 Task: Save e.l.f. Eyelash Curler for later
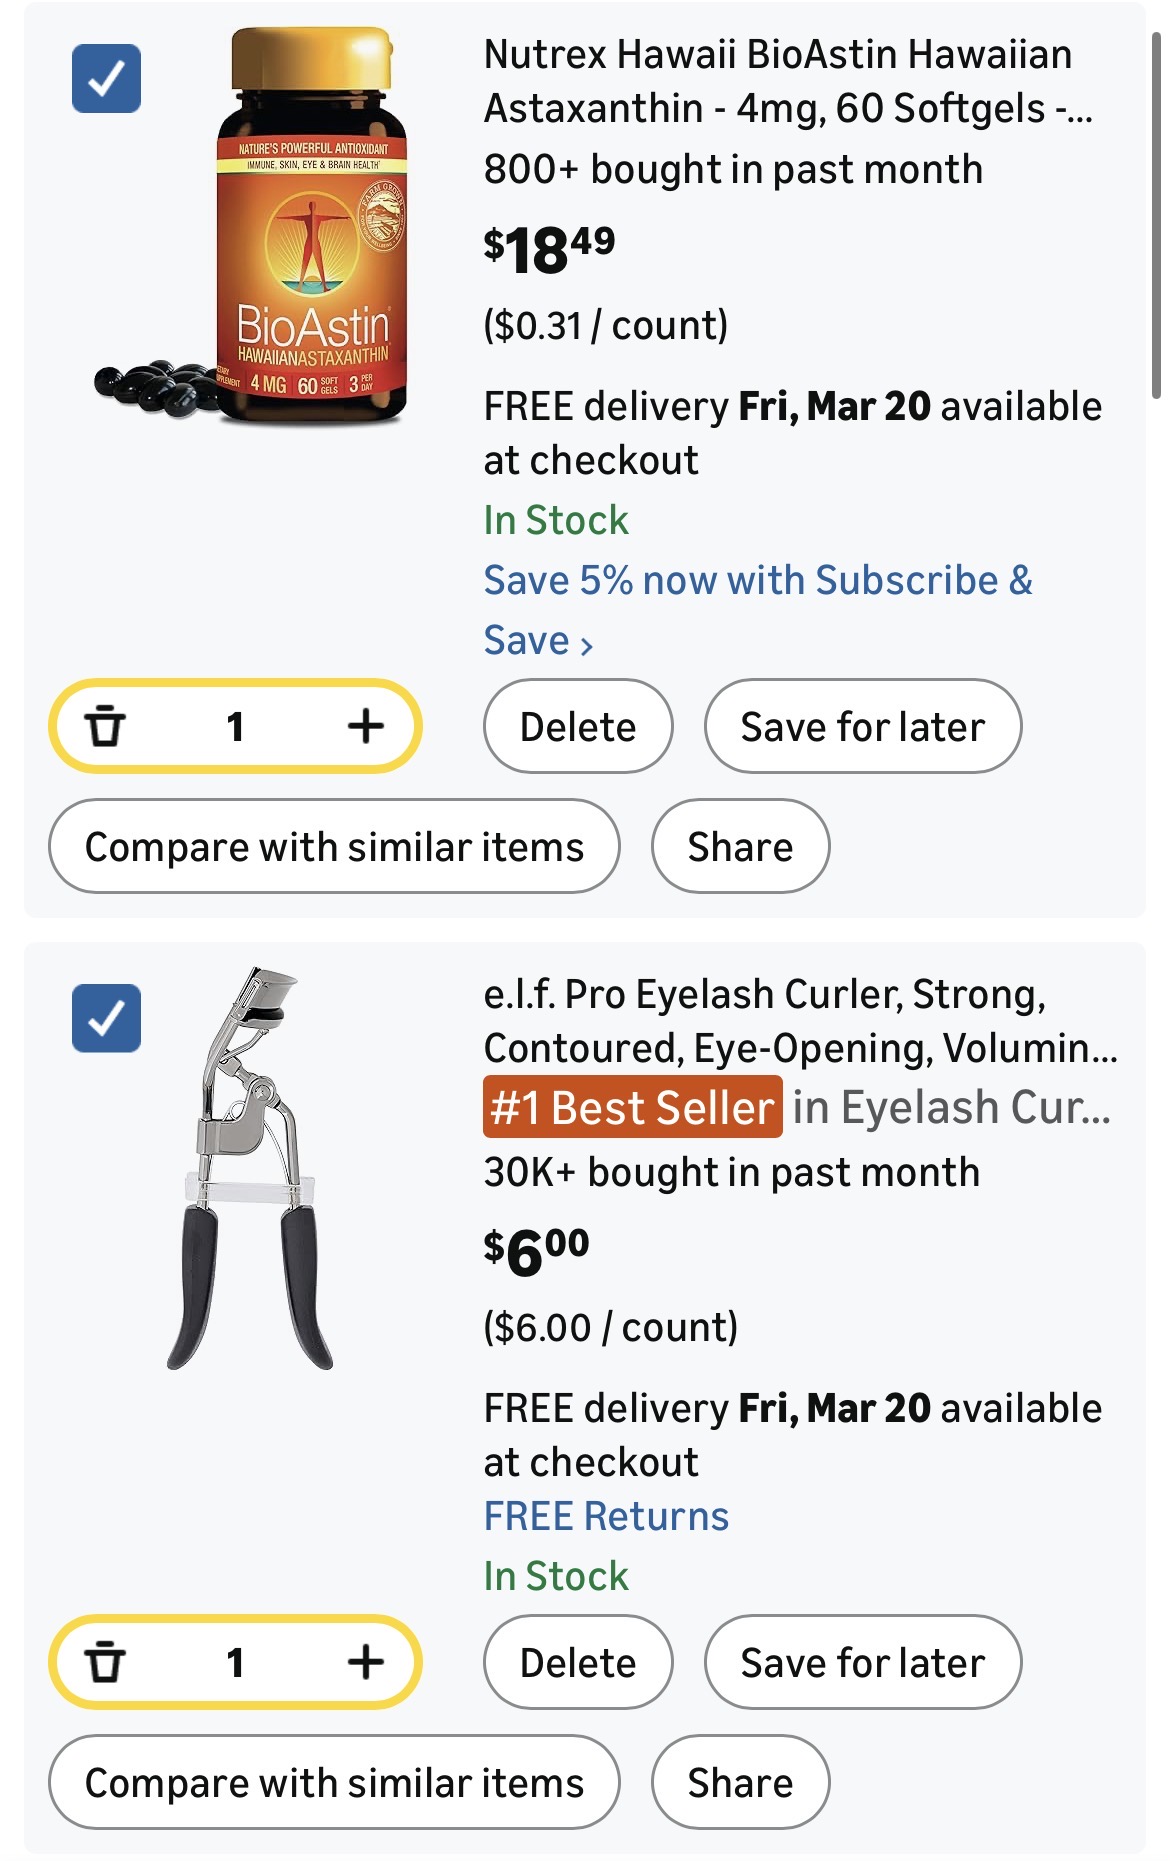coord(862,1662)
